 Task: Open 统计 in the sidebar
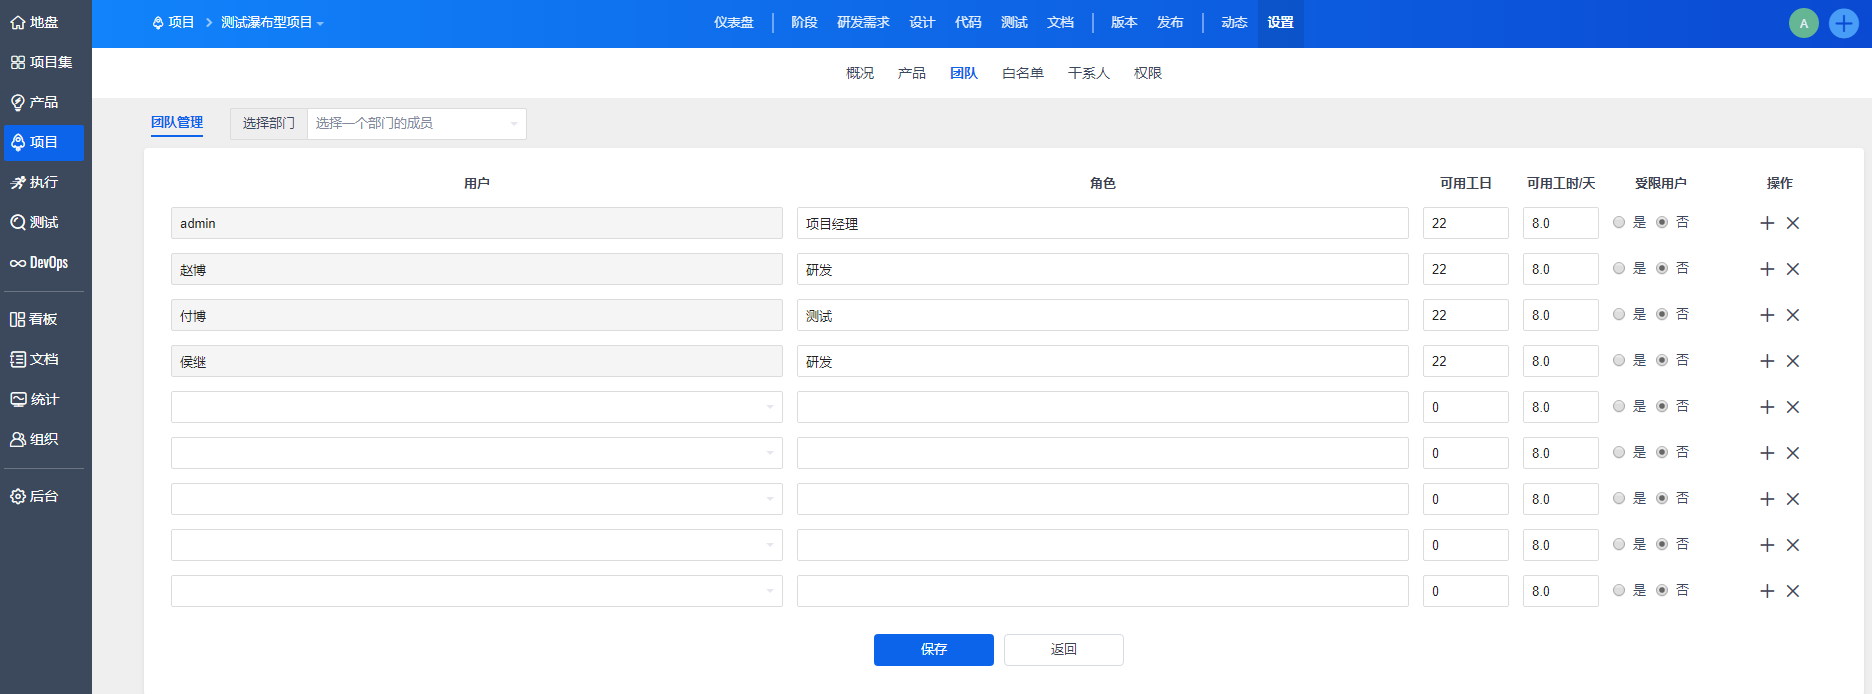[x=35, y=399]
